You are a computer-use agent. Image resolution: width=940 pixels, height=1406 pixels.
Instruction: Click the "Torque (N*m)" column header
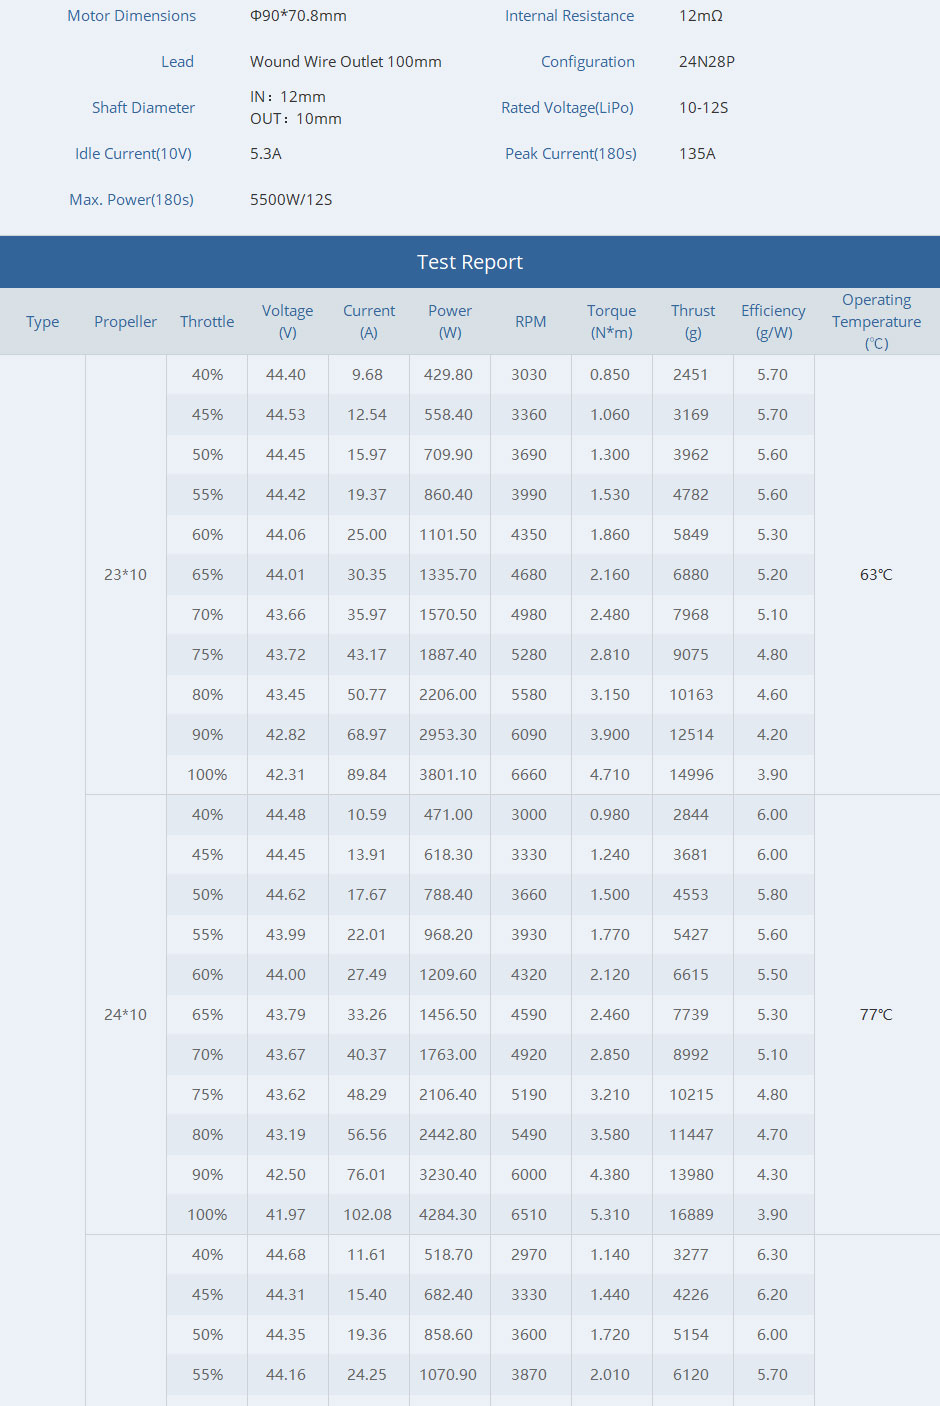pyautogui.click(x=611, y=322)
